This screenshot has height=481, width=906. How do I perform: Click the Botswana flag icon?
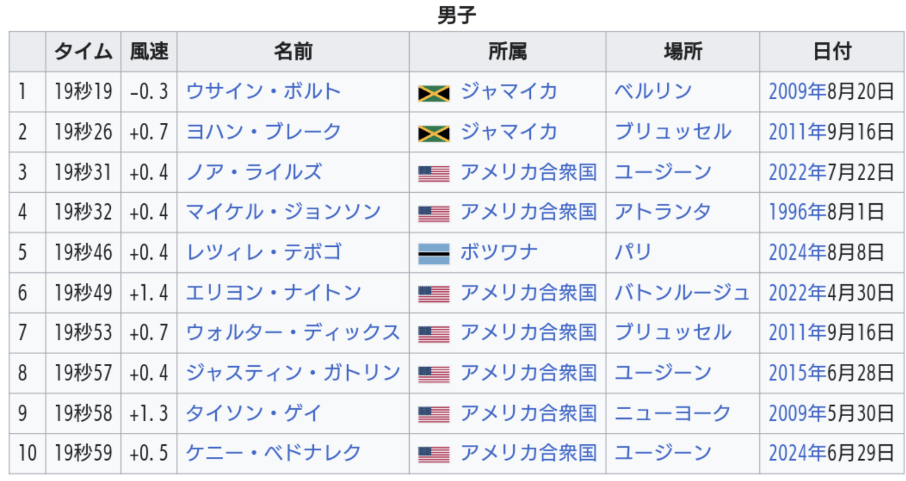coord(433,253)
